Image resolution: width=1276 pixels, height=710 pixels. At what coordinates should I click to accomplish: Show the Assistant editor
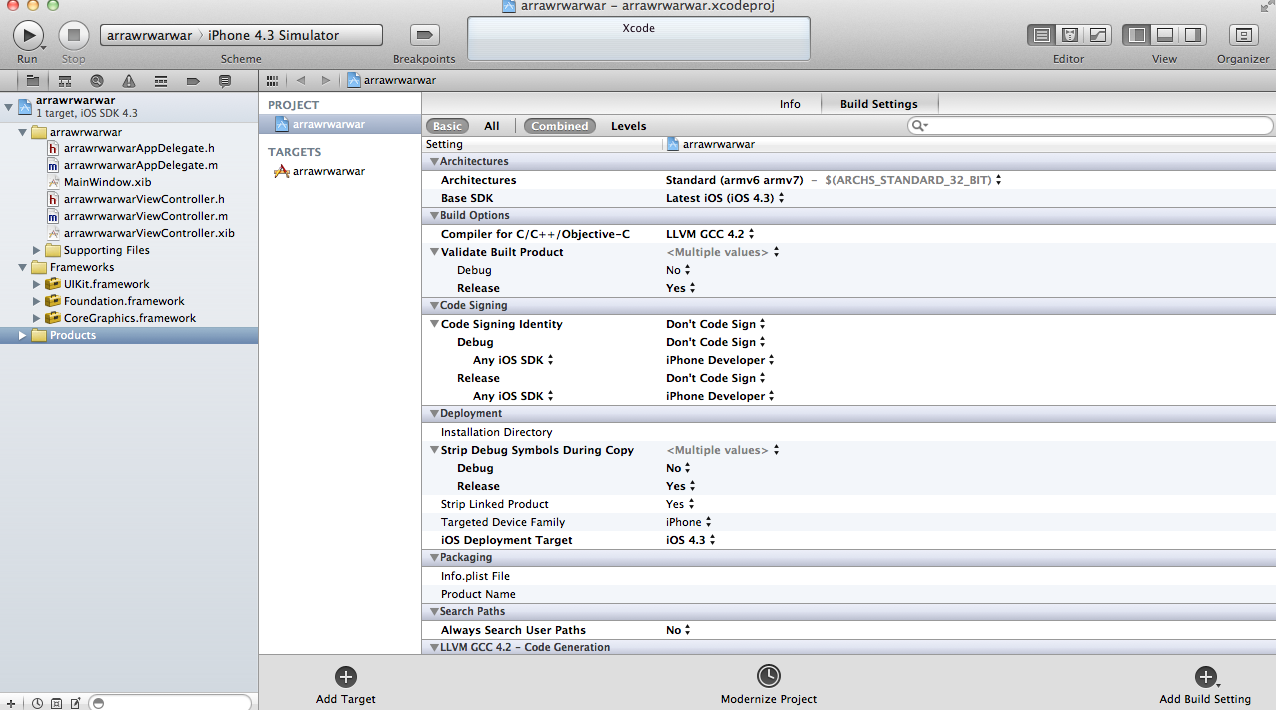click(1069, 35)
